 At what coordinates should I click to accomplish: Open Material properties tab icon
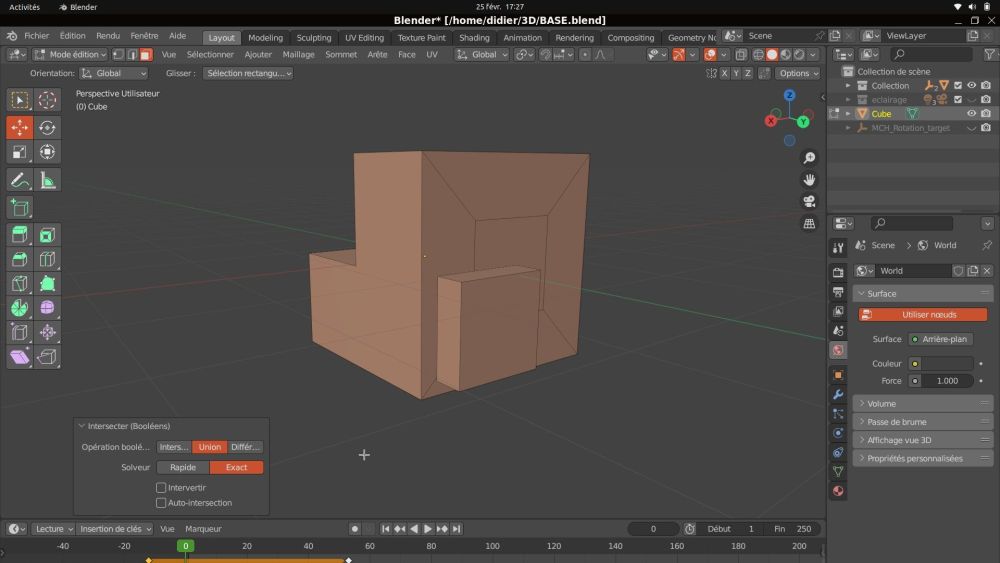pyautogui.click(x=838, y=491)
